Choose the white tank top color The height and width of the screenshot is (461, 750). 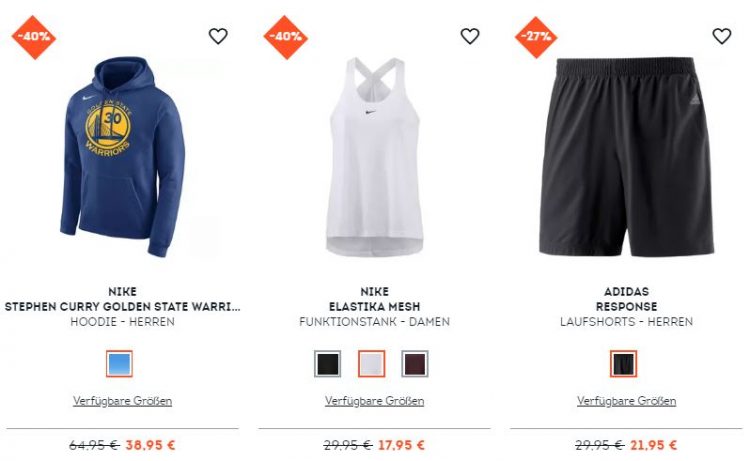pyautogui.click(x=372, y=364)
